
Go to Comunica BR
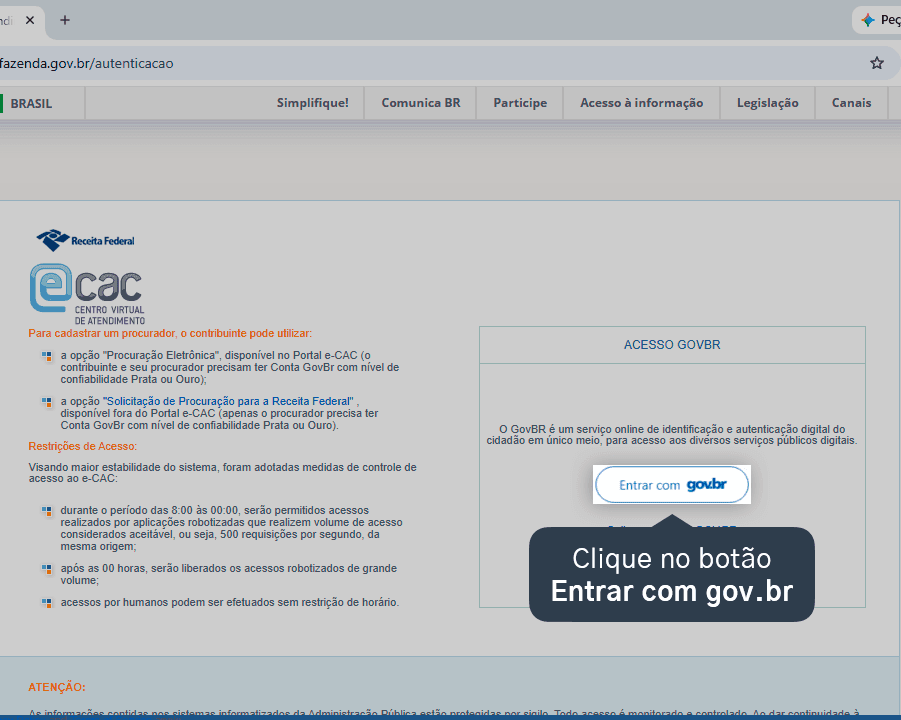click(421, 103)
